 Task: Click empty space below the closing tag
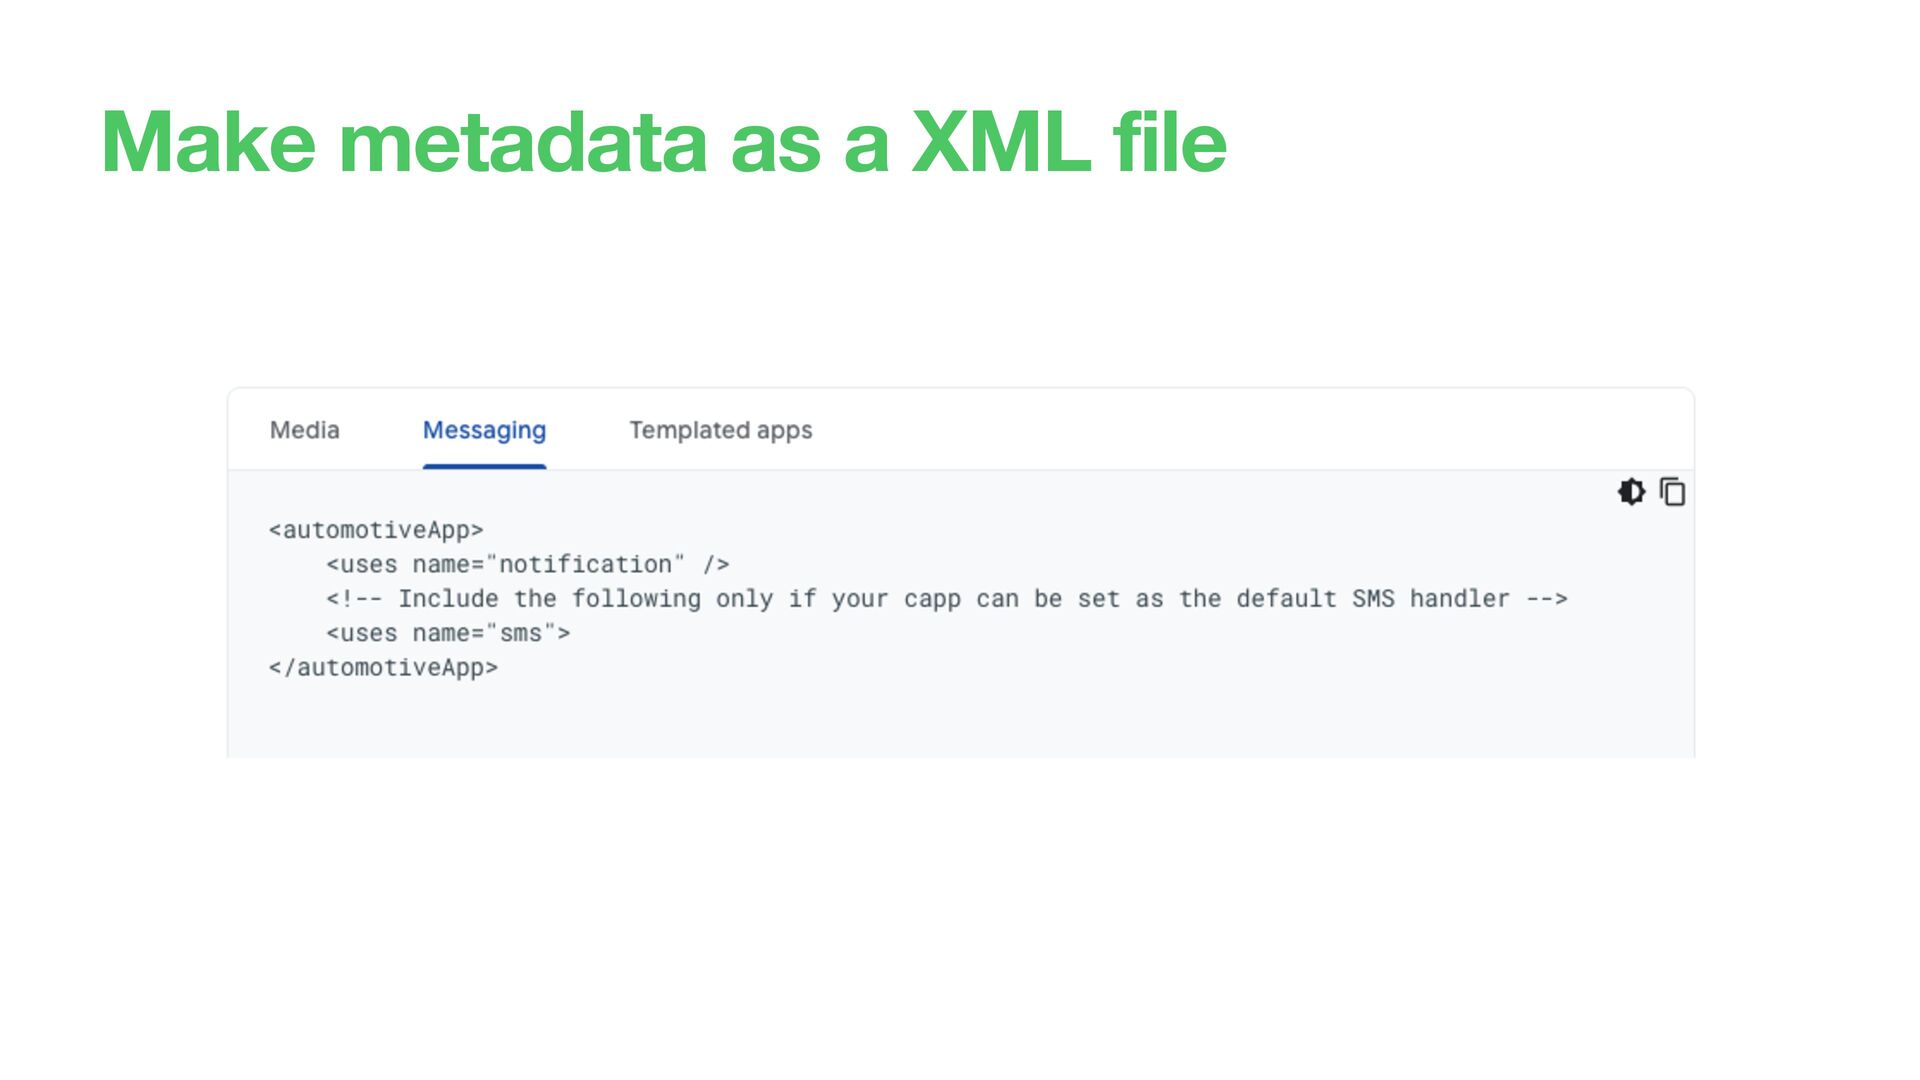pyautogui.click(x=960, y=720)
